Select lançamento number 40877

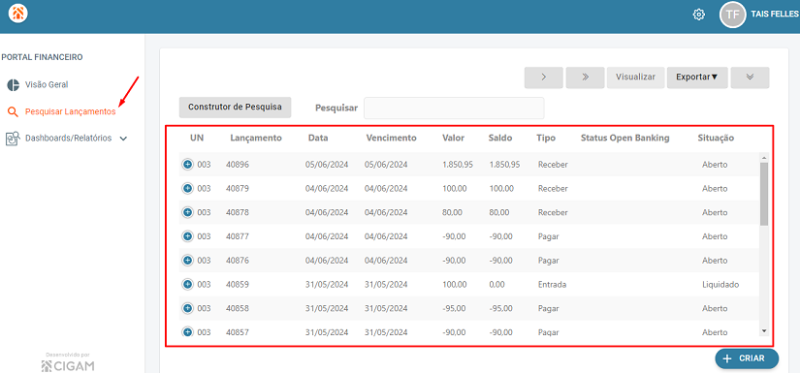pyautogui.click(x=238, y=237)
